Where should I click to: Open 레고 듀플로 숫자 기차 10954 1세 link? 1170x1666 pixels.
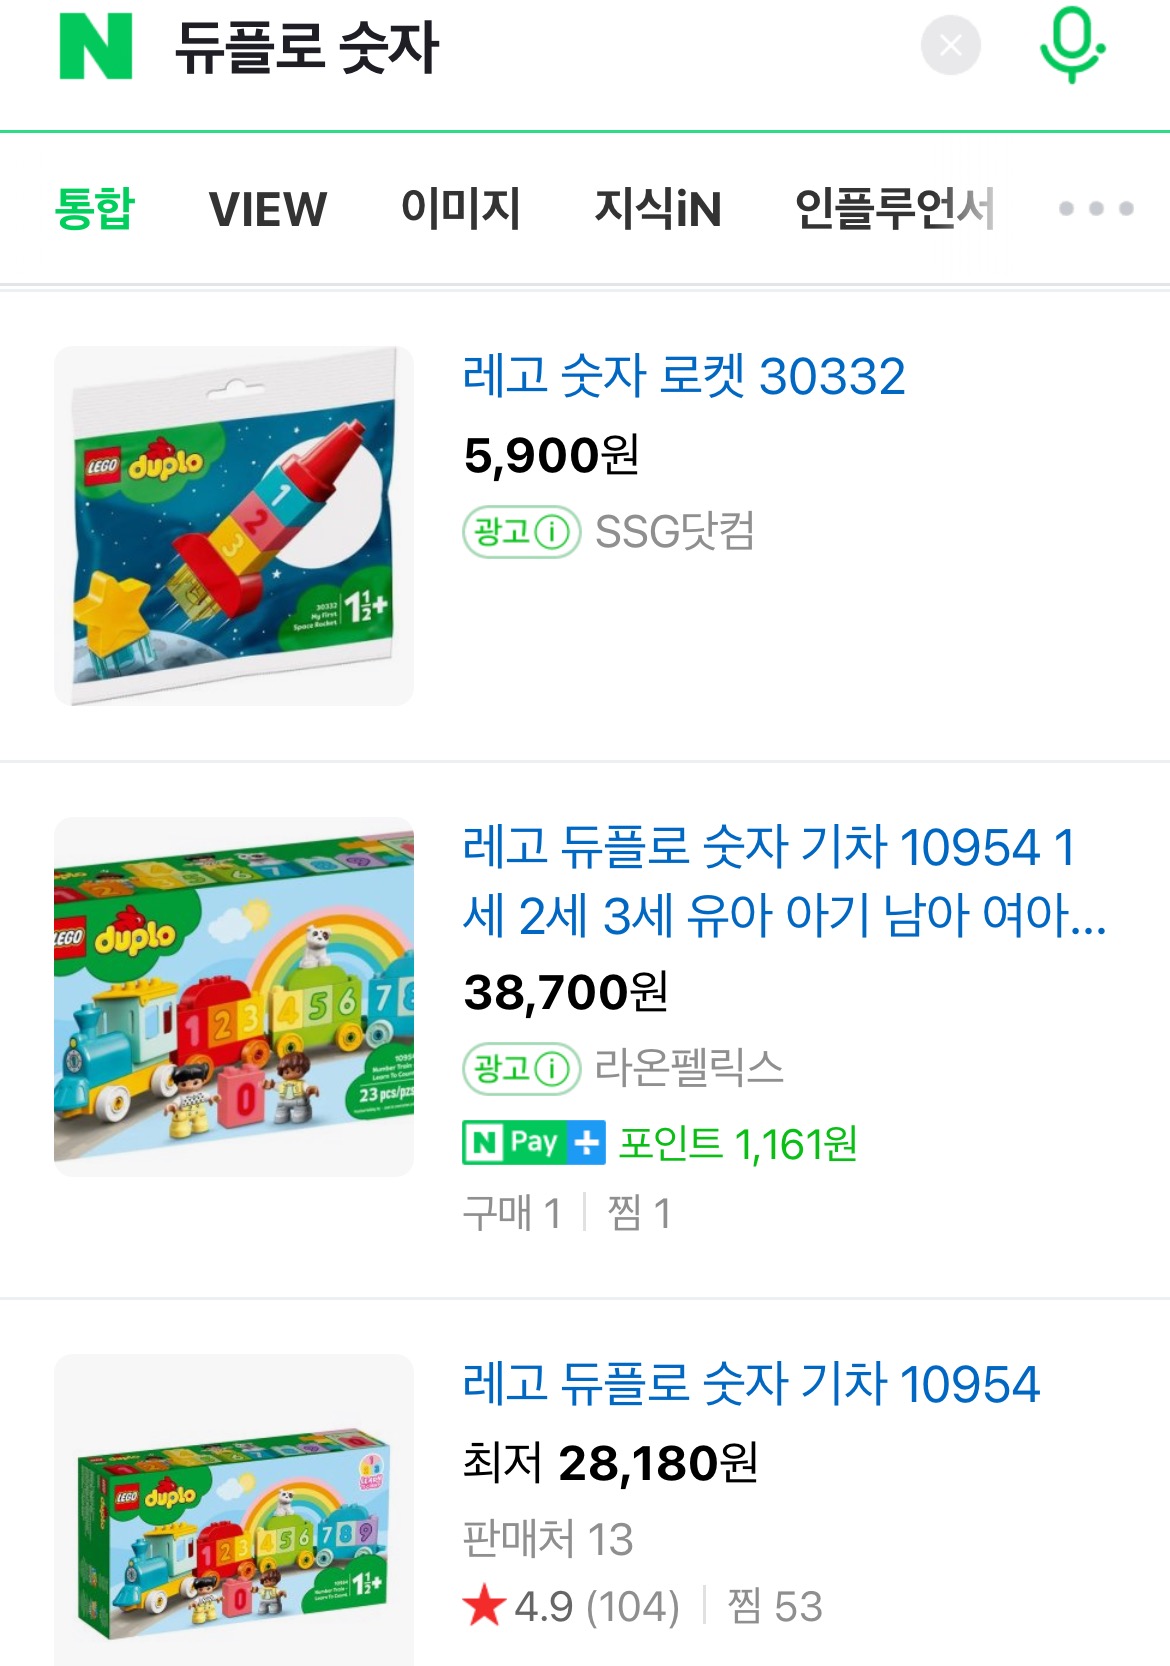tap(784, 881)
